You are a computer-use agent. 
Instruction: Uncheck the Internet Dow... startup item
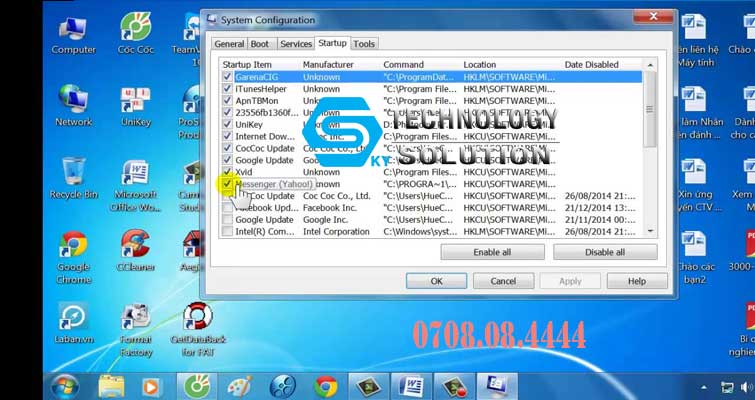pyautogui.click(x=227, y=136)
